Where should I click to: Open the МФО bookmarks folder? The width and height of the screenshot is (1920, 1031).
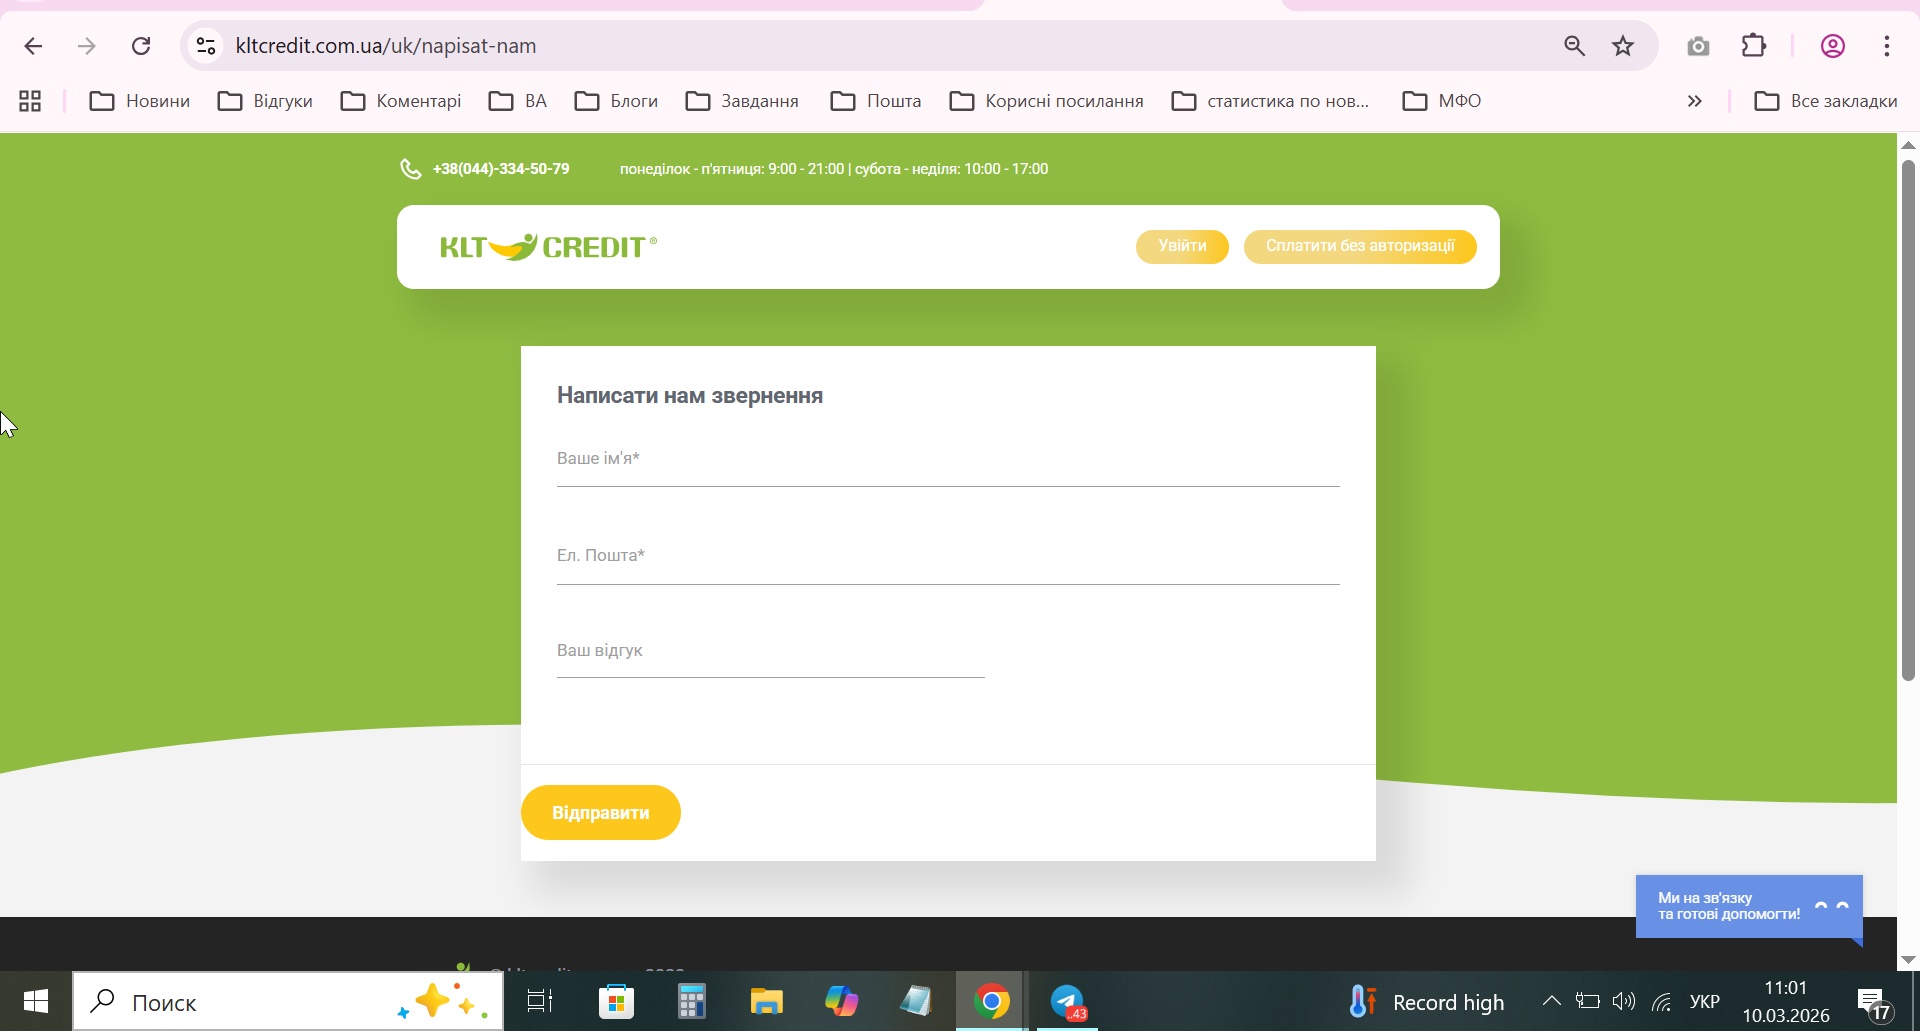(1442, 101)
